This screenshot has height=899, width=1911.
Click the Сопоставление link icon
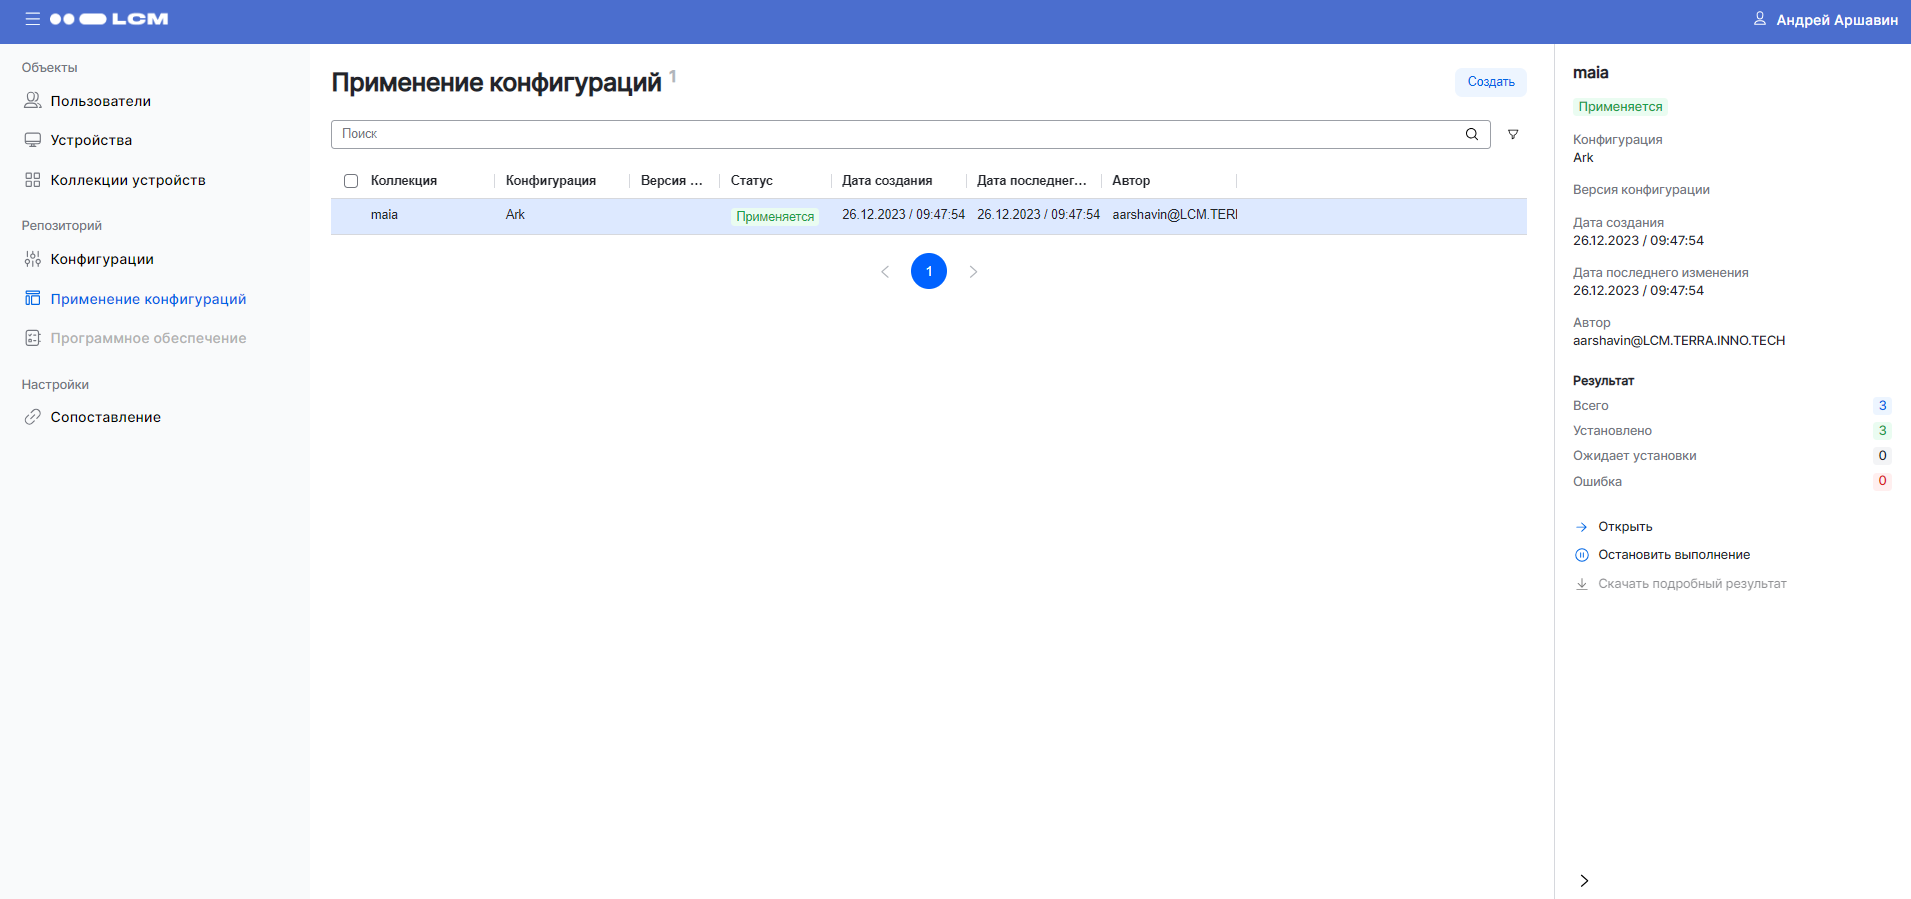pos(33,417)
